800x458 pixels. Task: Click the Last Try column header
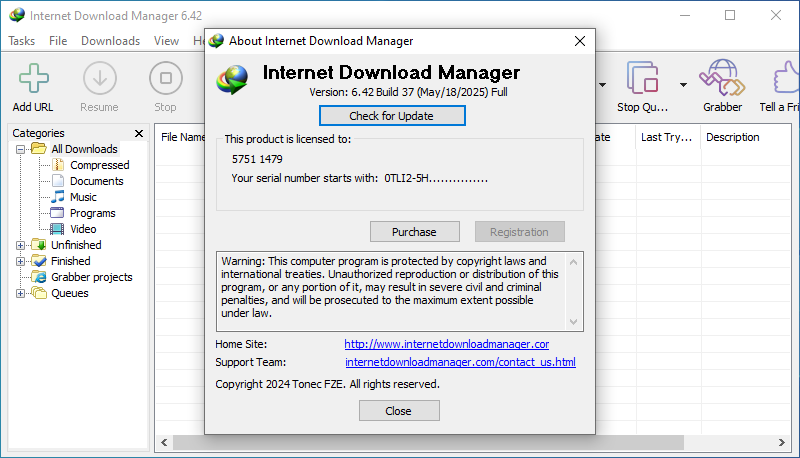(666, 137)
